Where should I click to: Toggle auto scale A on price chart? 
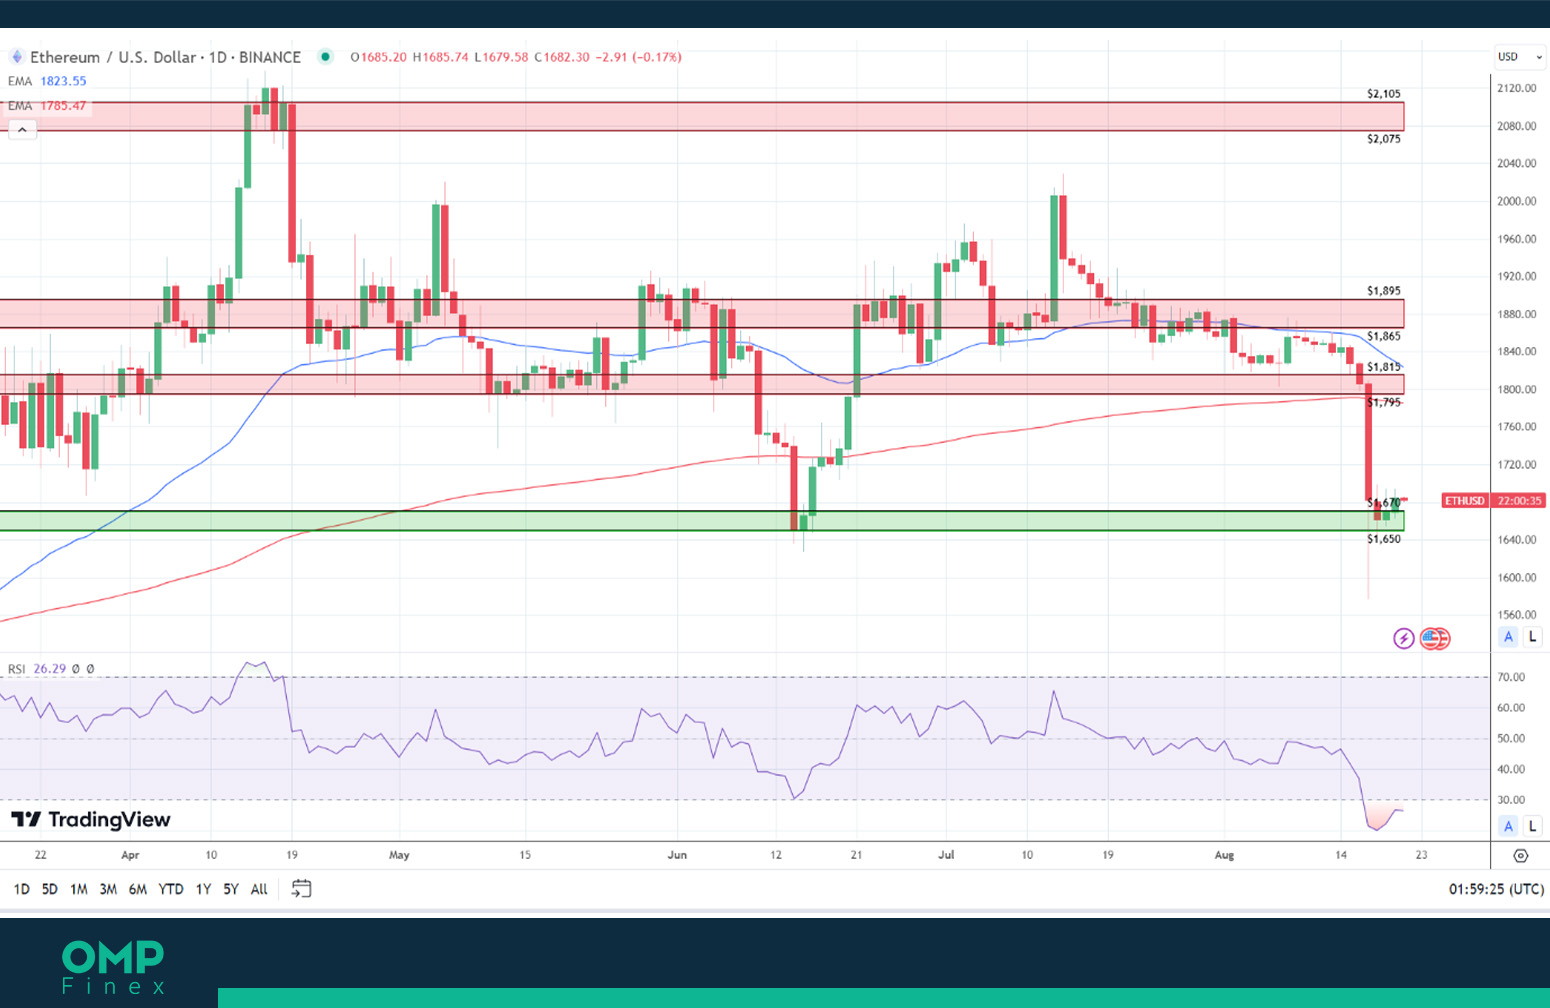tap(1509, 636)
